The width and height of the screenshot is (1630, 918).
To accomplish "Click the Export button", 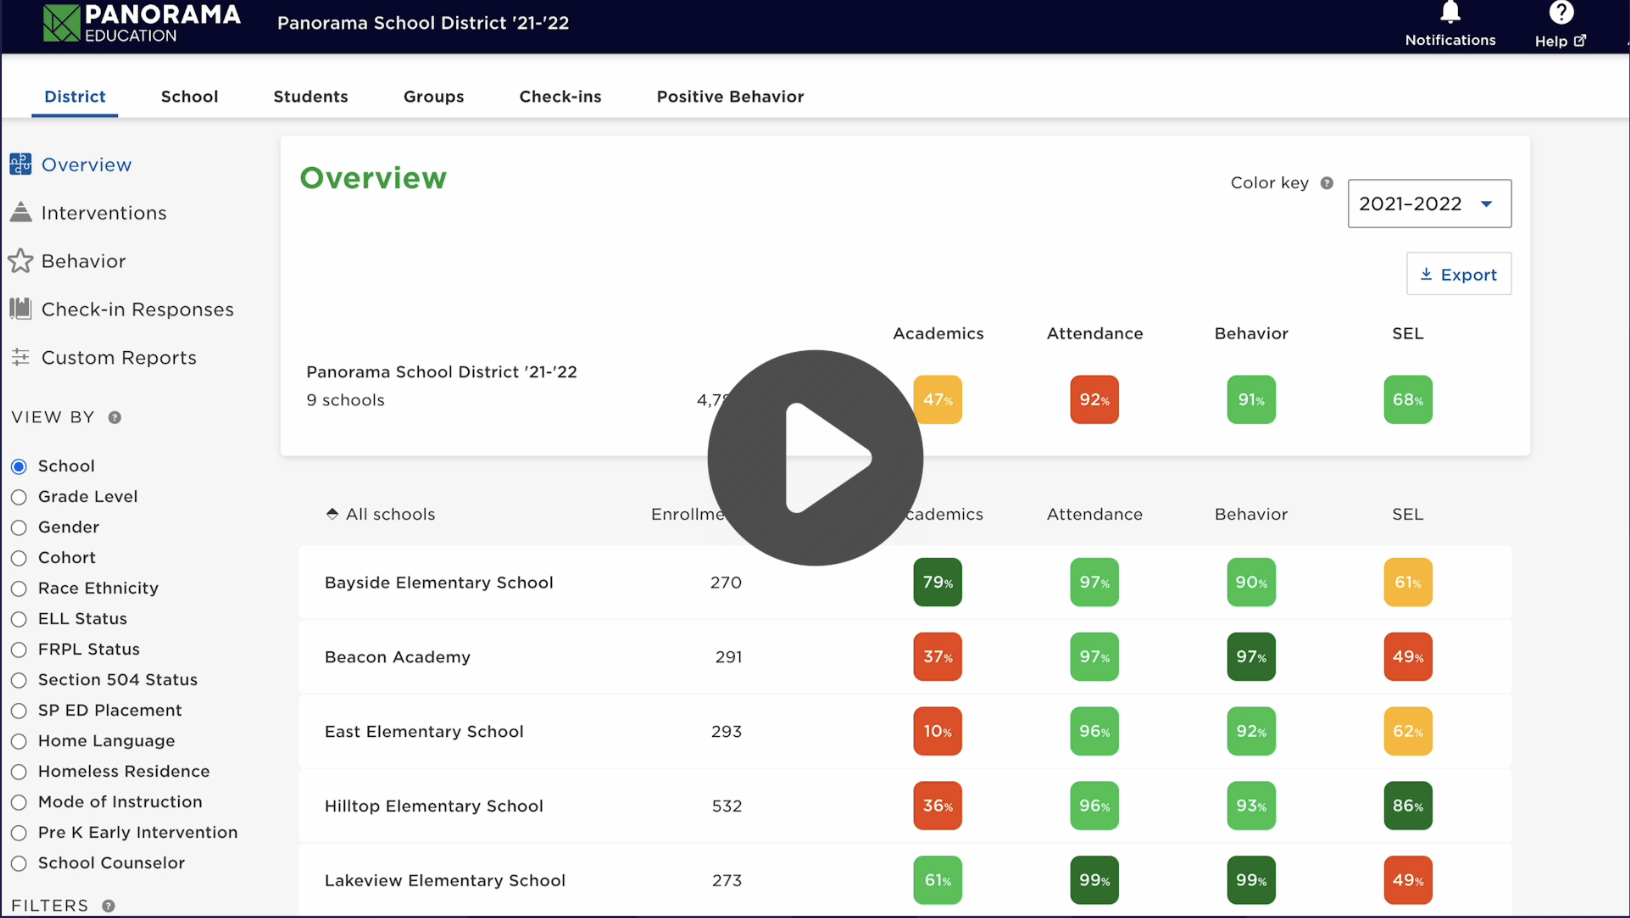I will coord(1459,274).
